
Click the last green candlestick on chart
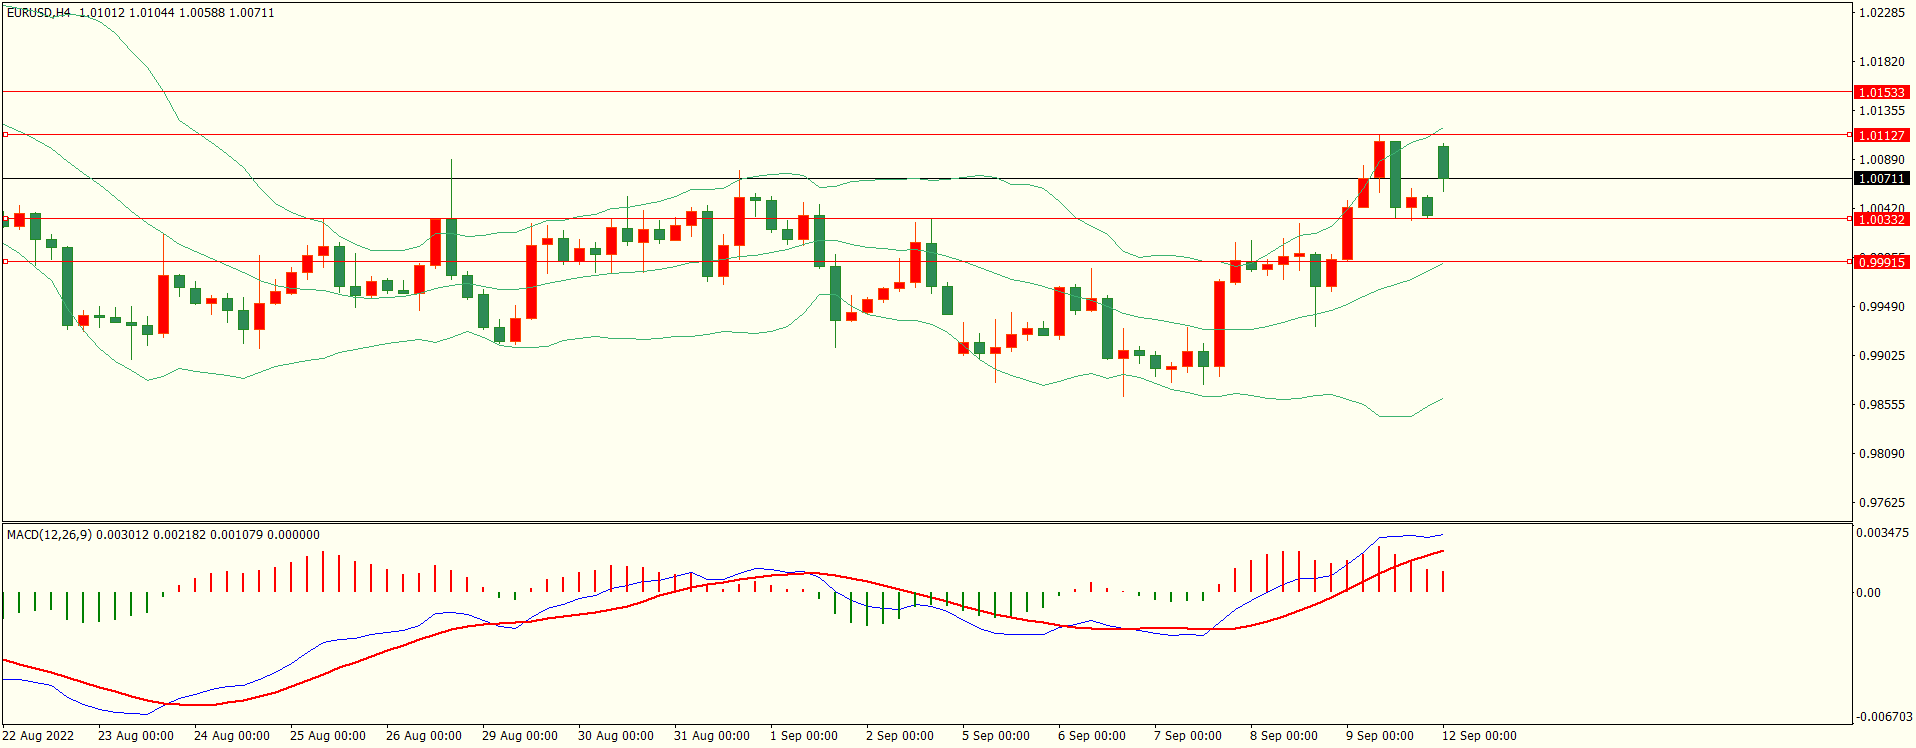tap(1444, 162)
